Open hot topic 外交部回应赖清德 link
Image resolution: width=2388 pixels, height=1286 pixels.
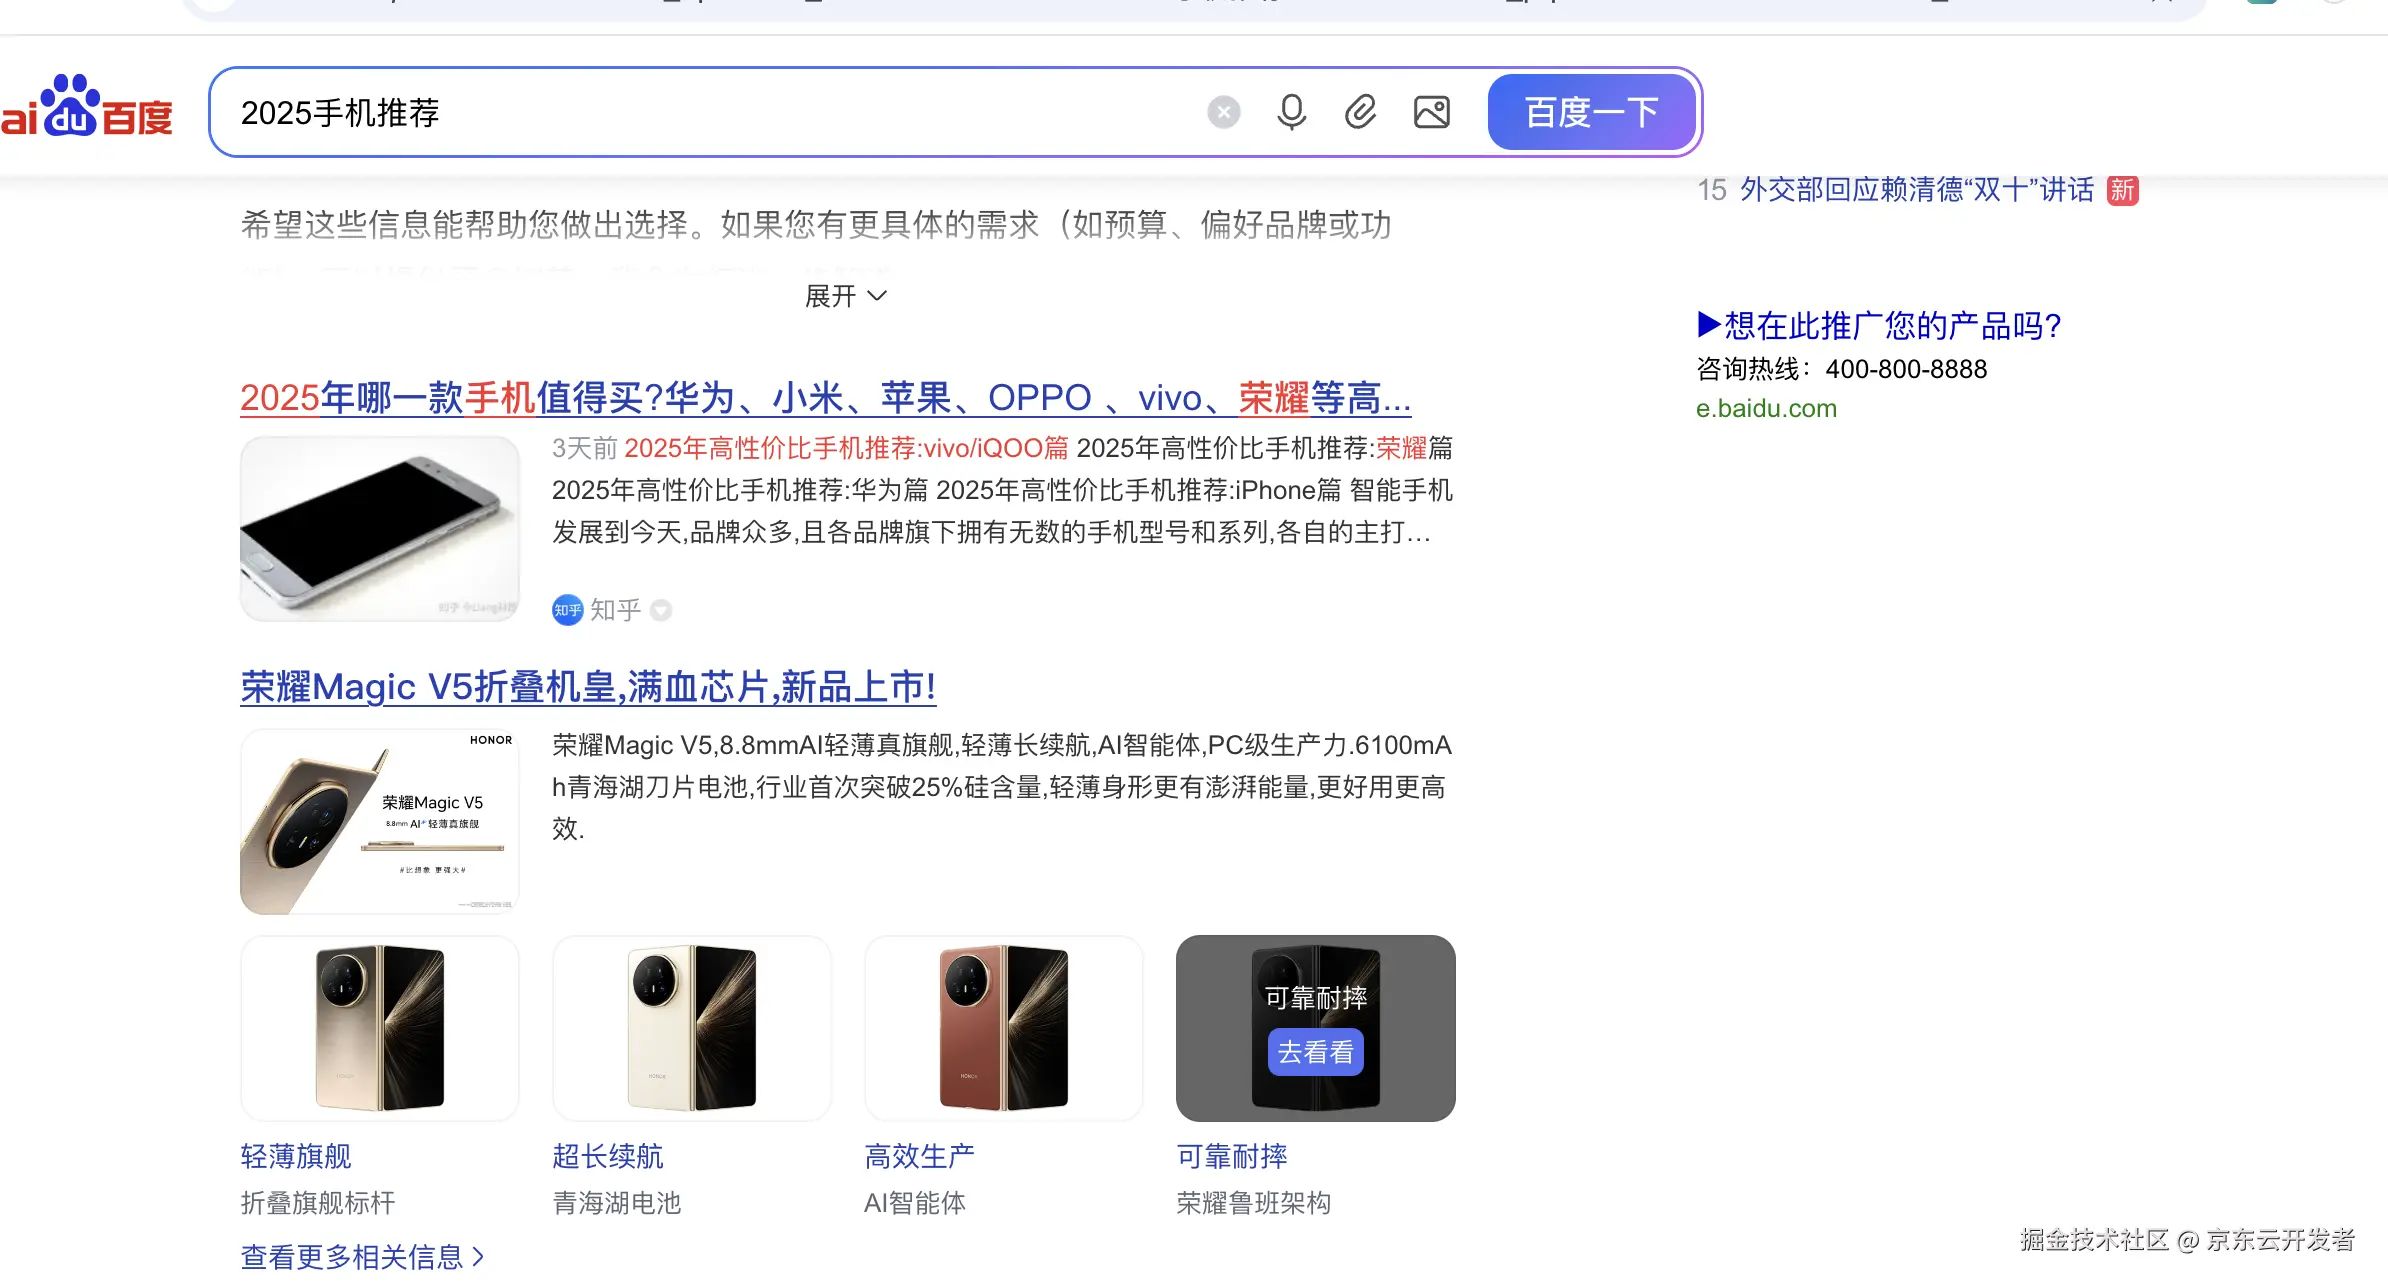pos(1917,189)
